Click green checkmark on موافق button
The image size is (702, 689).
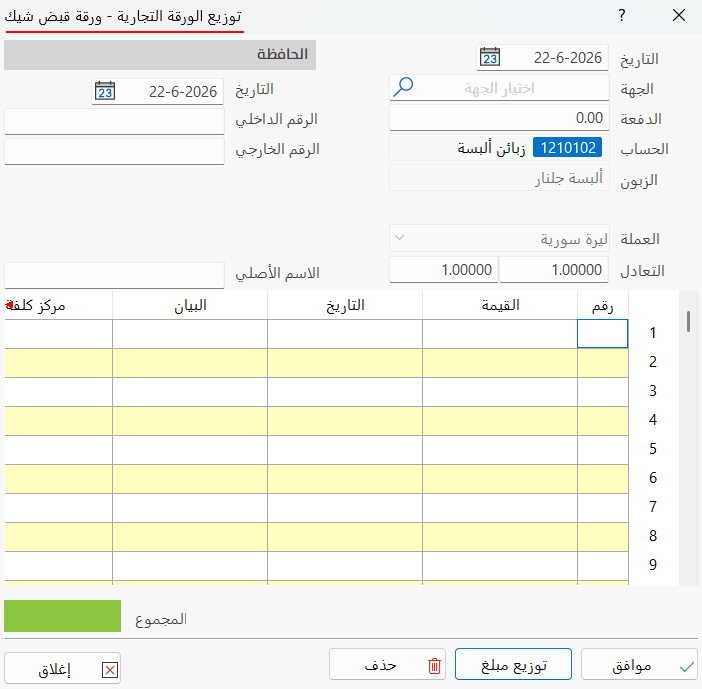point(686,667)
